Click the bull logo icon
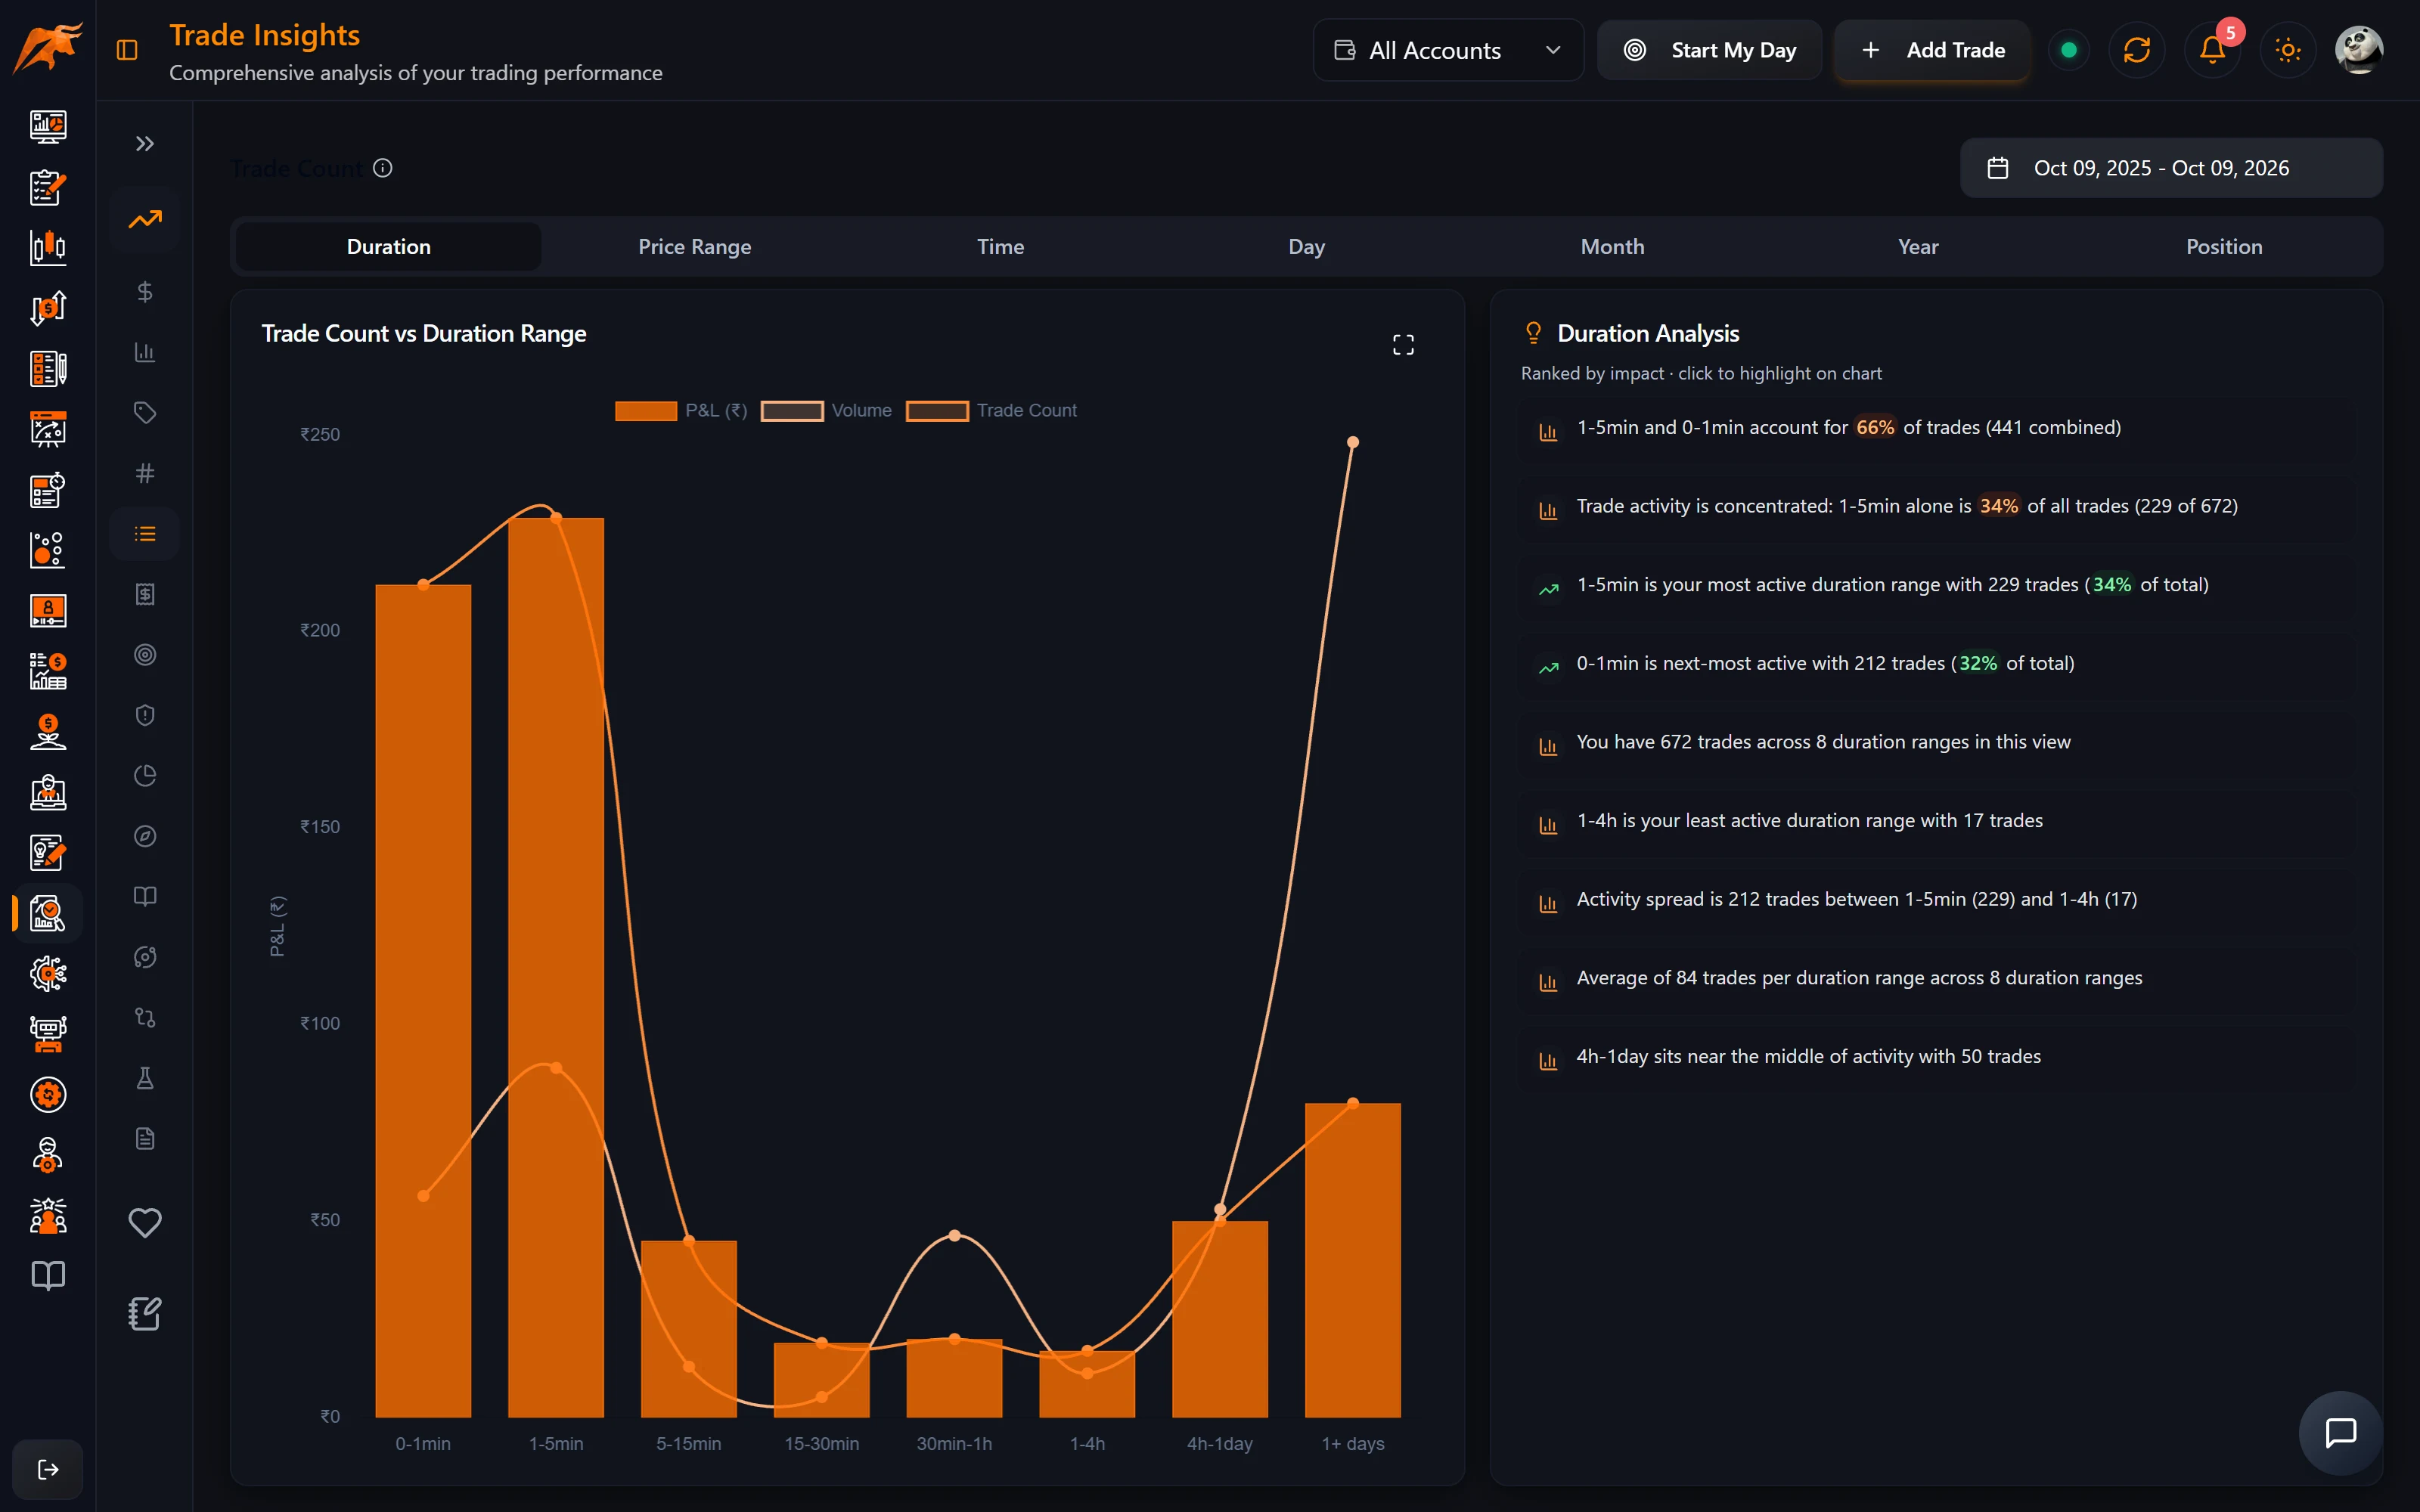The width and height of the screenshot is (2420, 1512). (x=47, y=48)
